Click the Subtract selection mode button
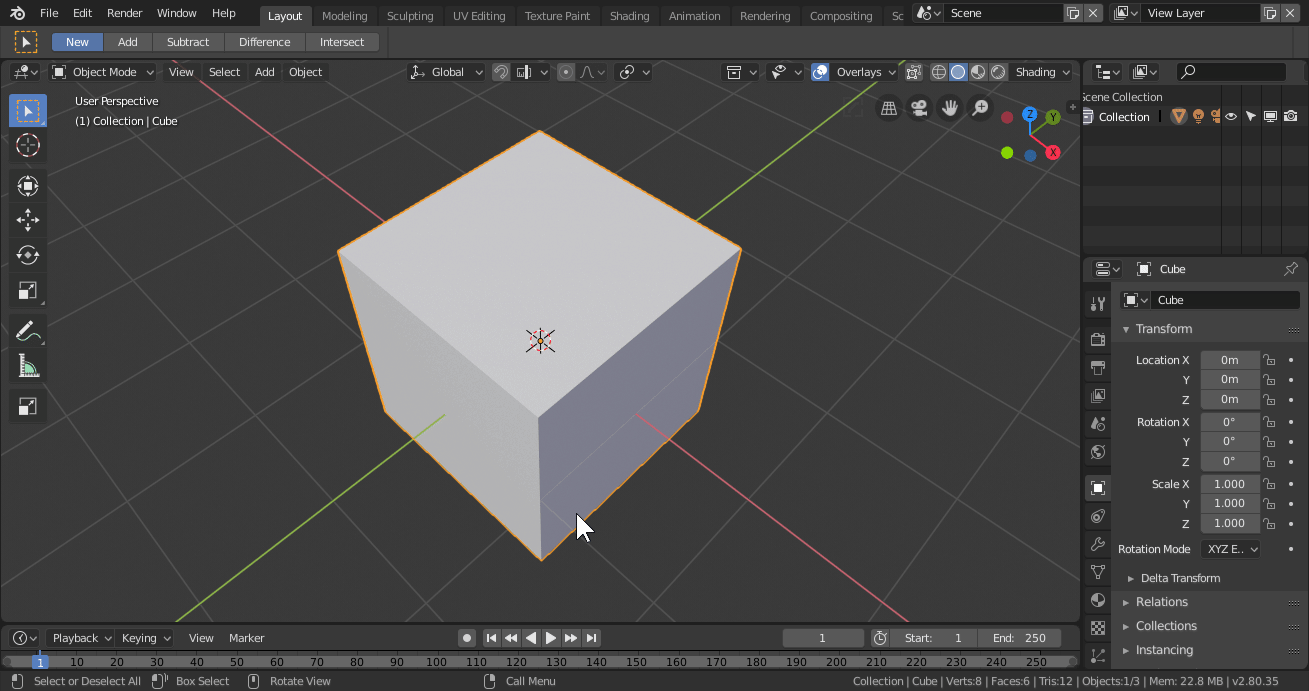 pos(188,42)
